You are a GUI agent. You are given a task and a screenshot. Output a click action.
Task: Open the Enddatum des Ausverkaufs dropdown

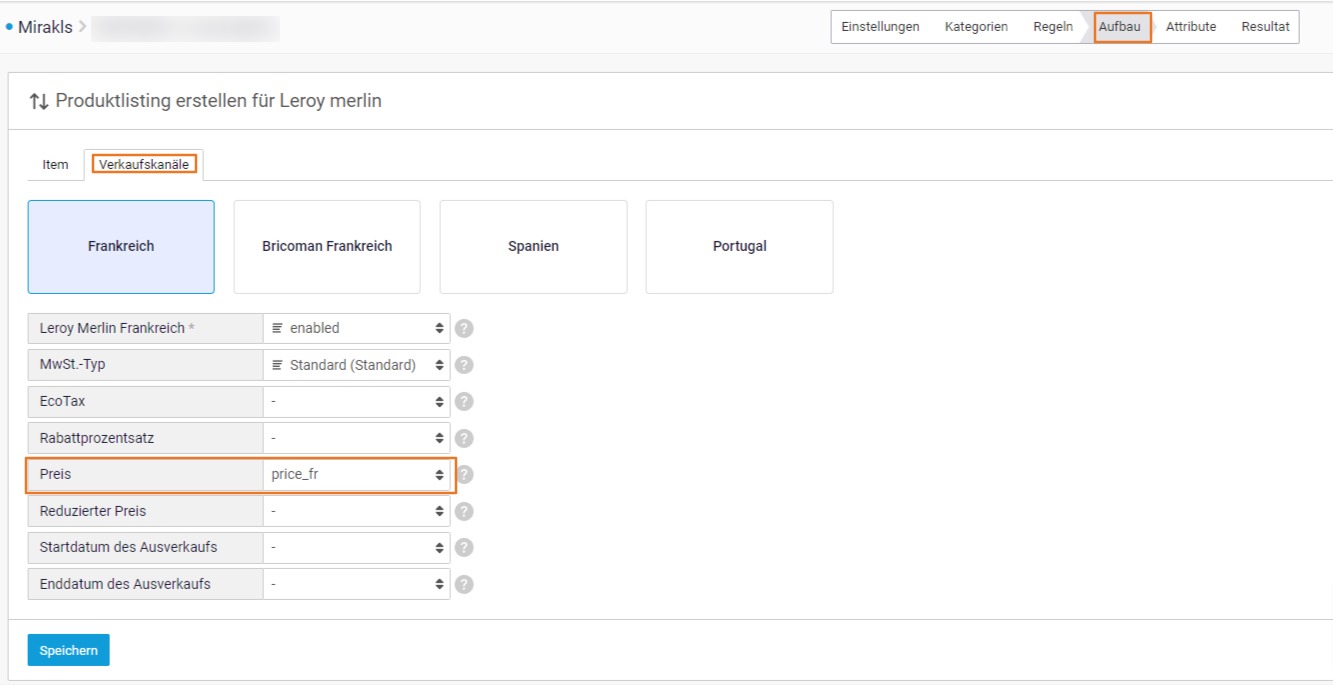(x=357, y=584)
